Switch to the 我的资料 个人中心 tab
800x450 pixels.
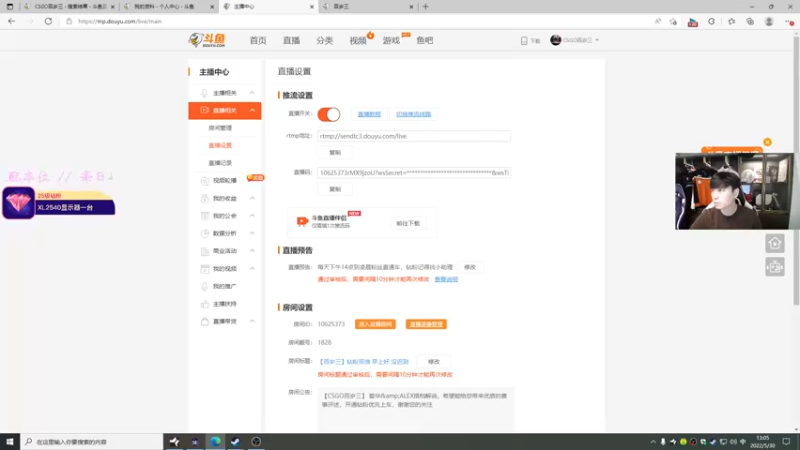168,7
